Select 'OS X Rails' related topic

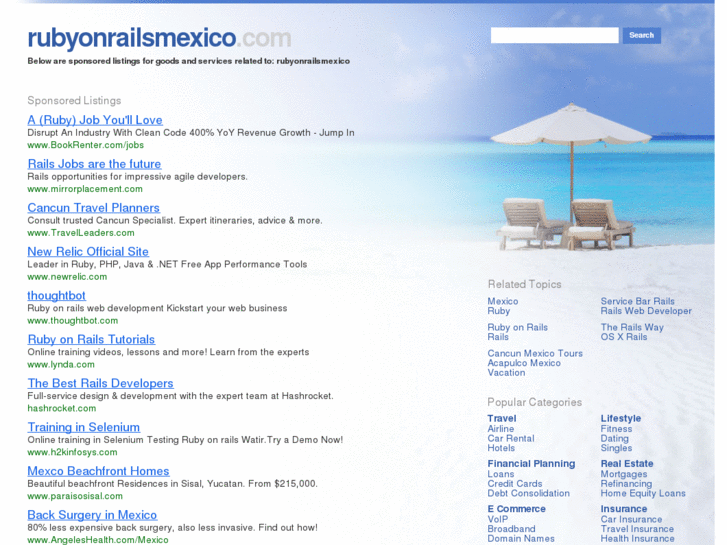pyautogui.click(x=624, y=337)
